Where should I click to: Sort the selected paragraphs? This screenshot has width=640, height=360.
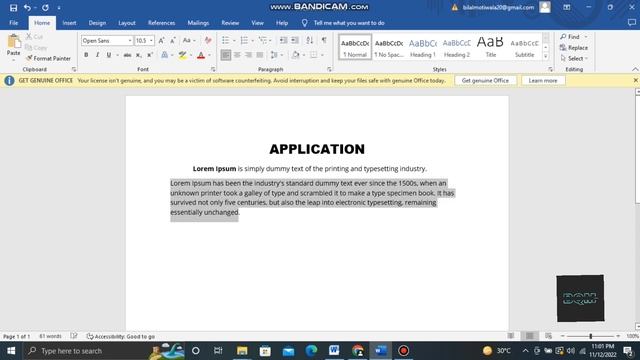point(310,40)
